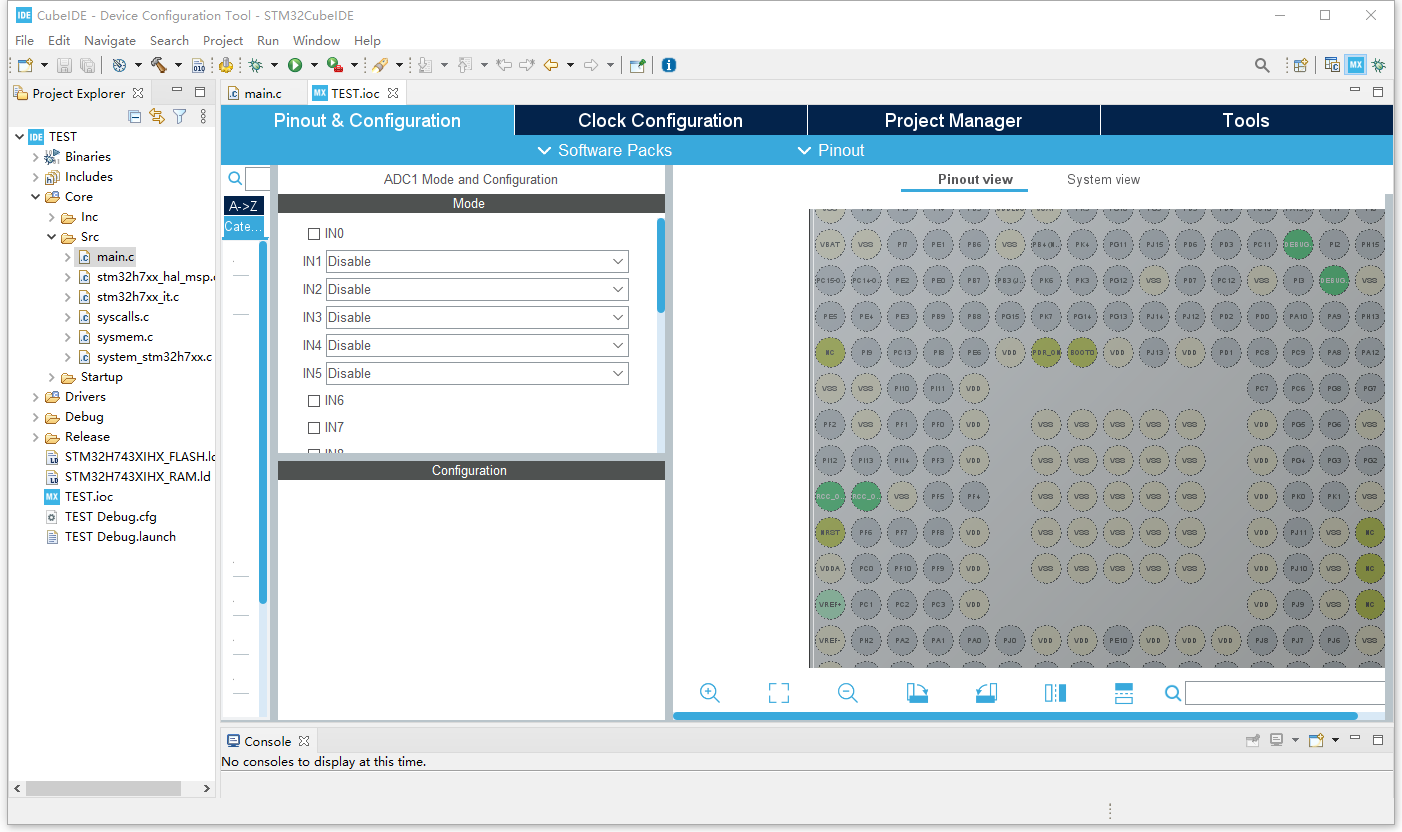Select System view
This screenshot has height=832, width=1402.
click(x=1103, y=180)
